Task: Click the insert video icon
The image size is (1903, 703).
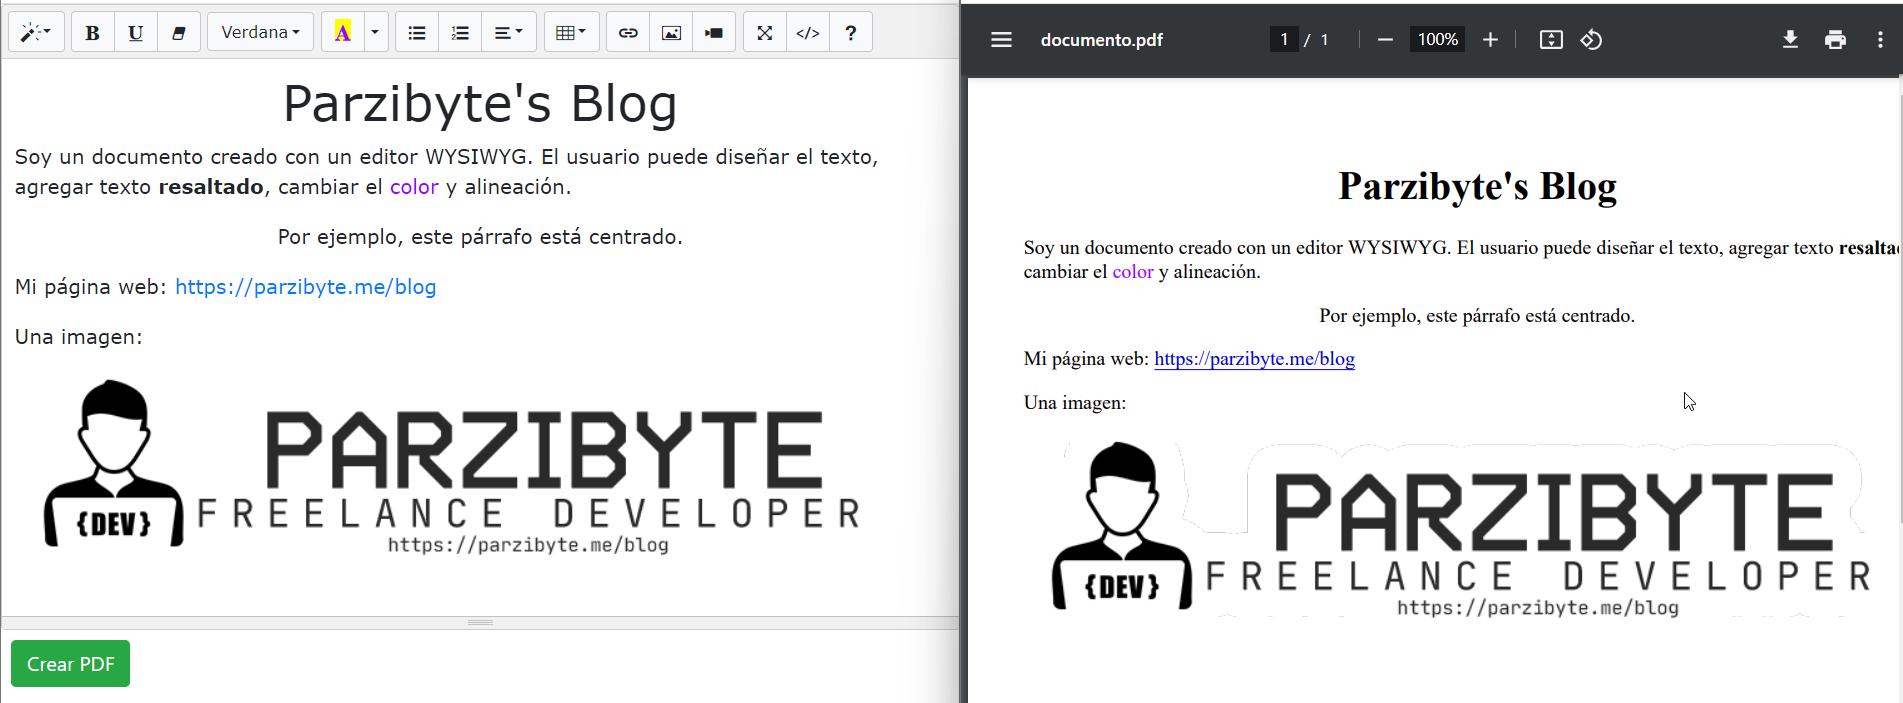Action: point(714,33)
